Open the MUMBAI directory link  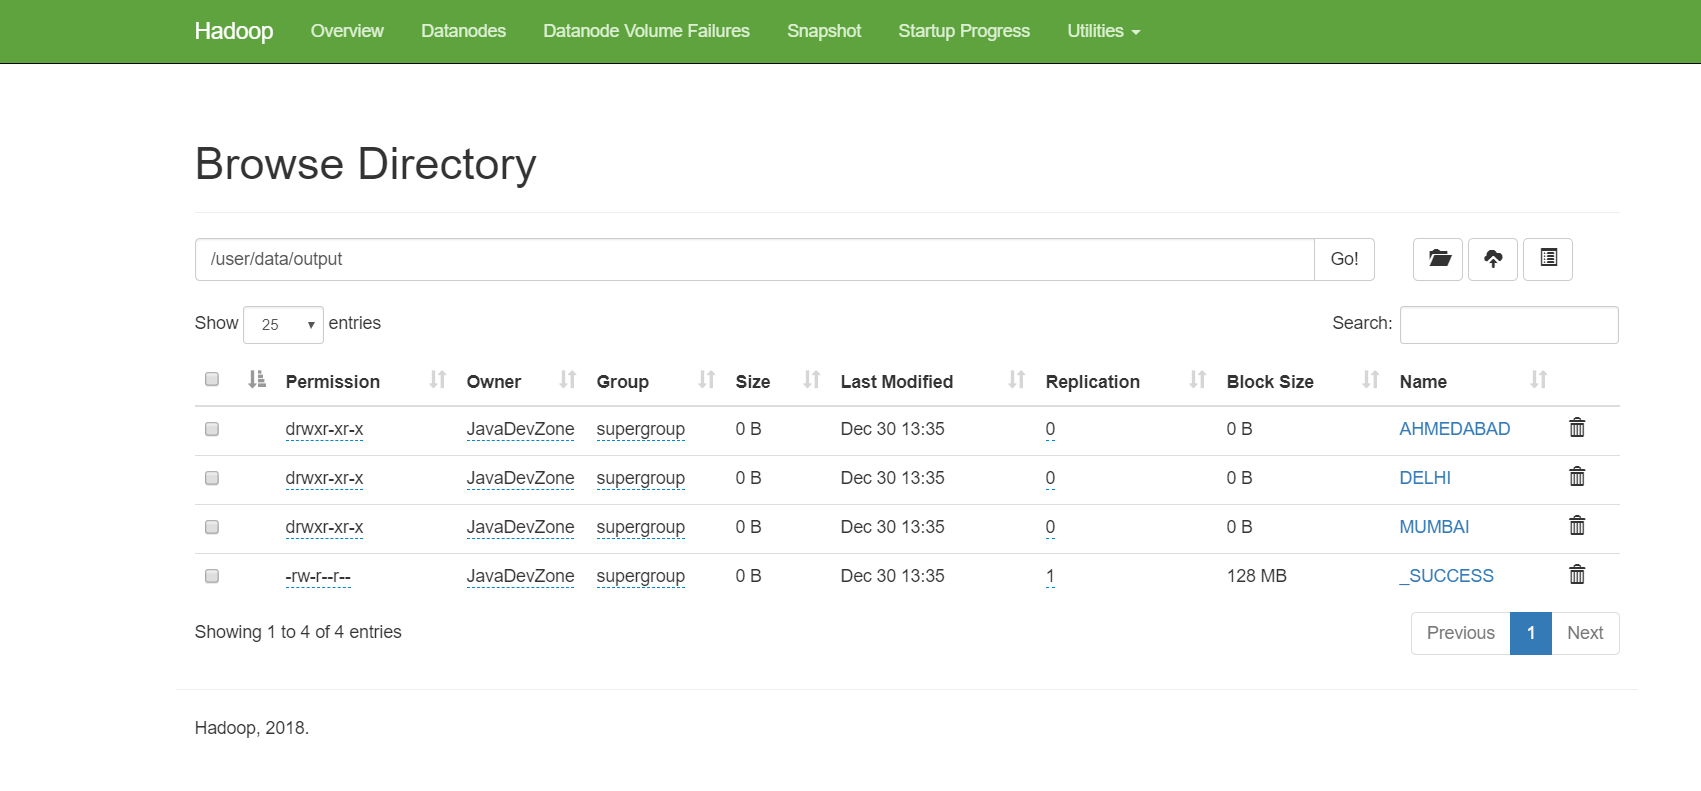[x=1433, y=527]
